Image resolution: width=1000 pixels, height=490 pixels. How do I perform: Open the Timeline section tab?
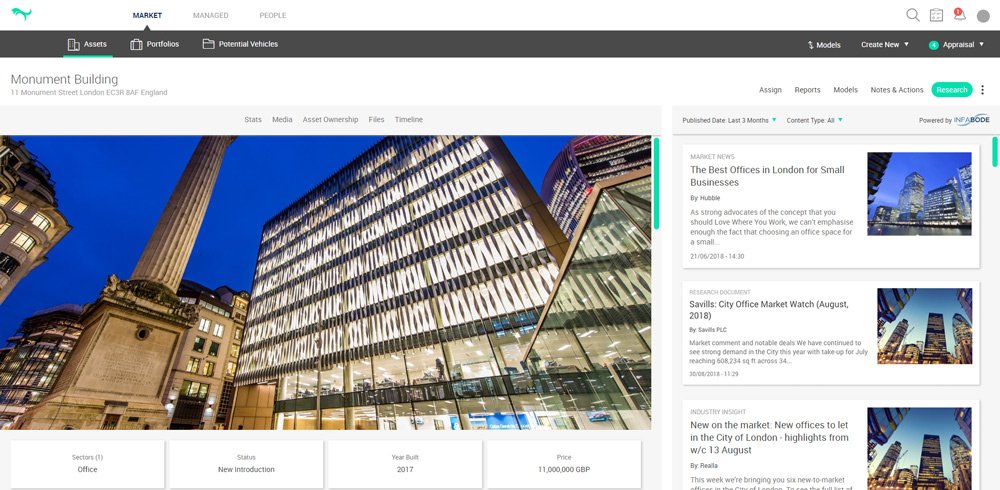pyautogui.click(x=409, y=120)
